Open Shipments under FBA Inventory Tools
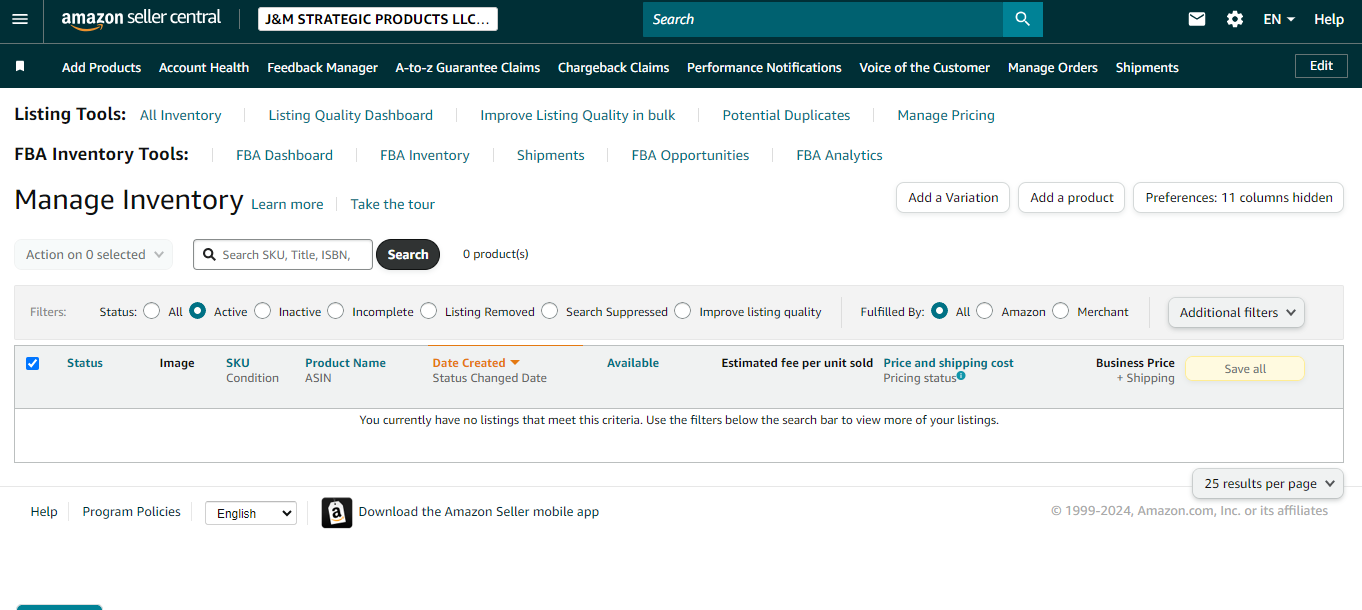Screen dimensions: 1362x610 tap(550, 155)
